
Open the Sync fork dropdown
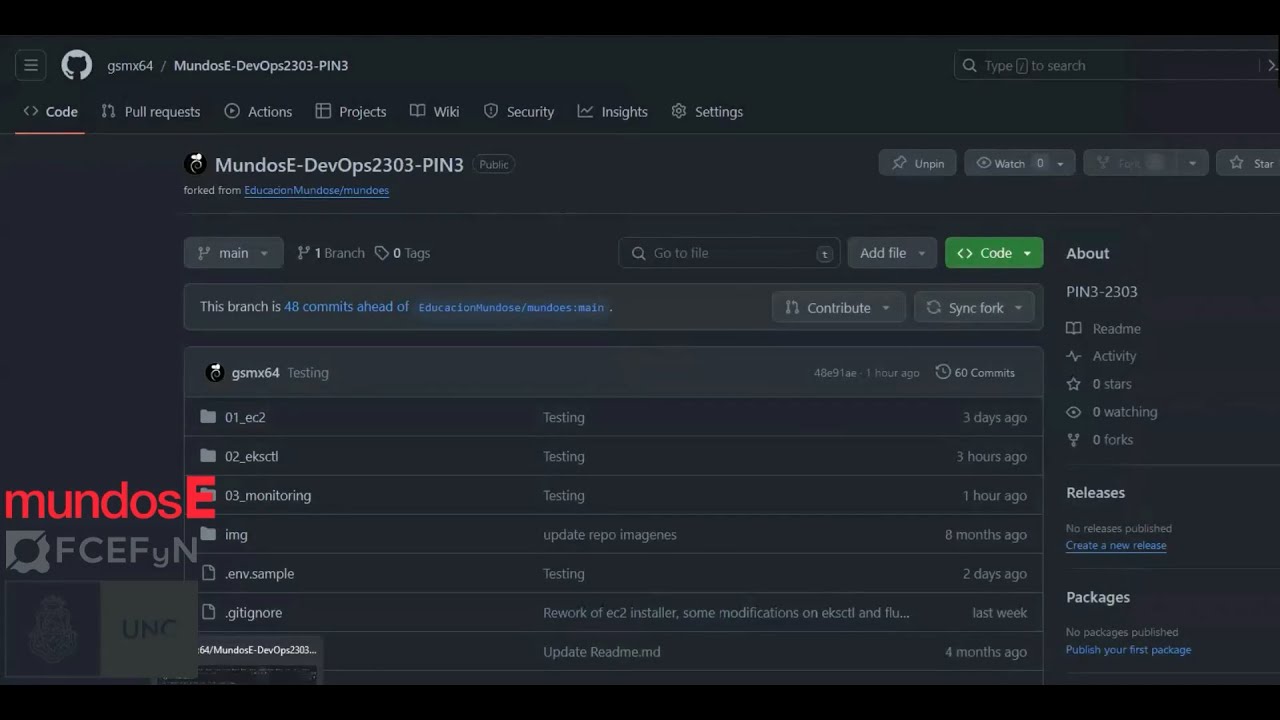974,308
